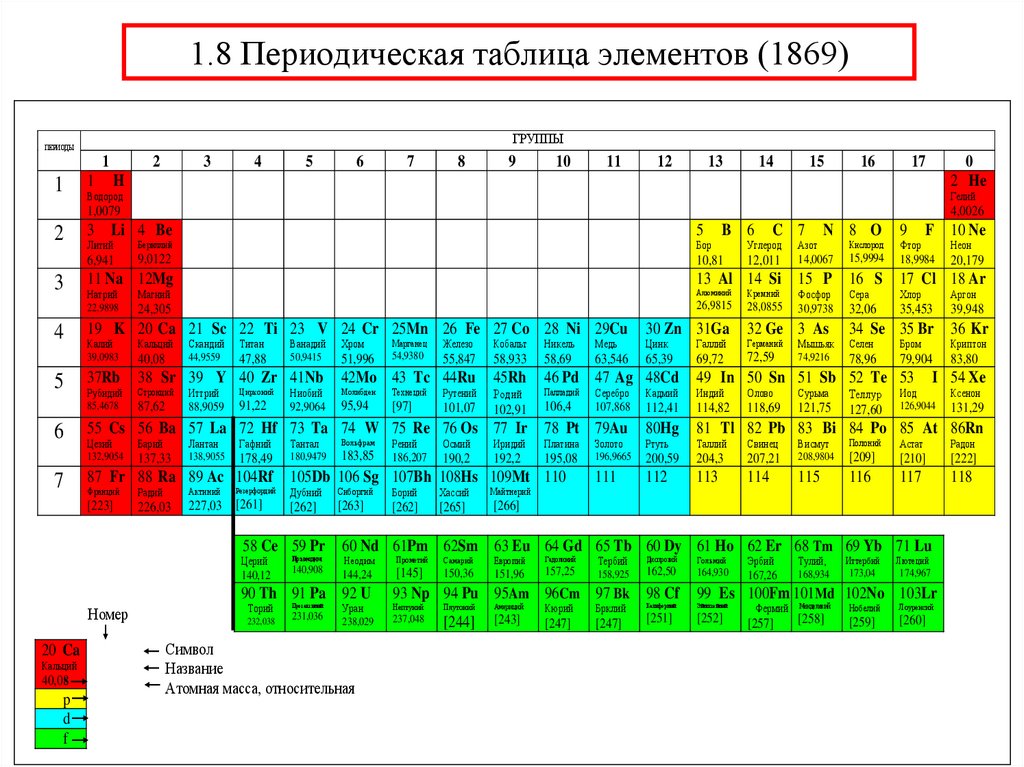
Task: Click the copper cell 'Cu Медь'
Action: (614, 342)
